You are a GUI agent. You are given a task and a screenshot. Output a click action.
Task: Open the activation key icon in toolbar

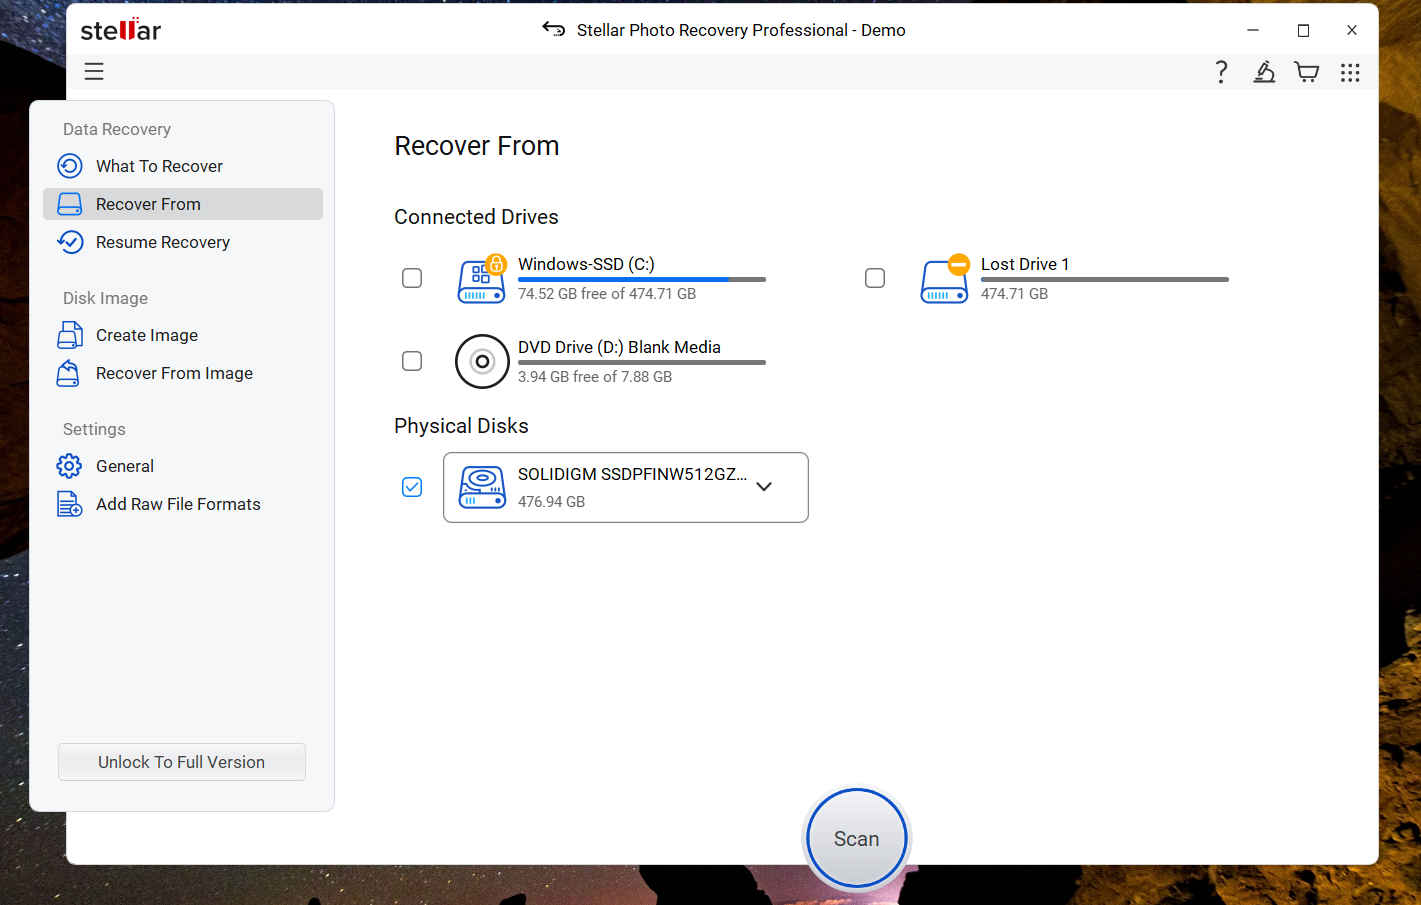point(1264,71)
